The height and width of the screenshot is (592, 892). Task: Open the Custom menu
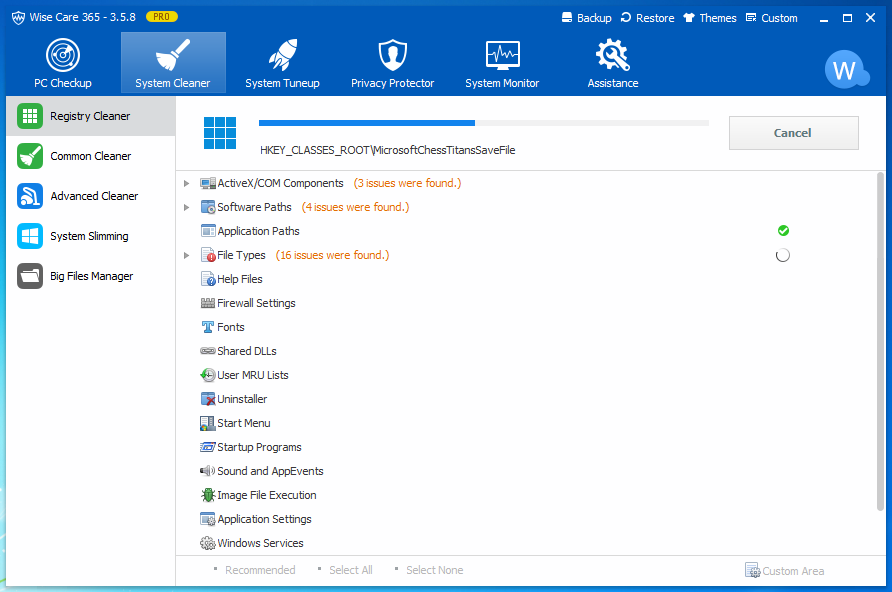coord(771,18)
